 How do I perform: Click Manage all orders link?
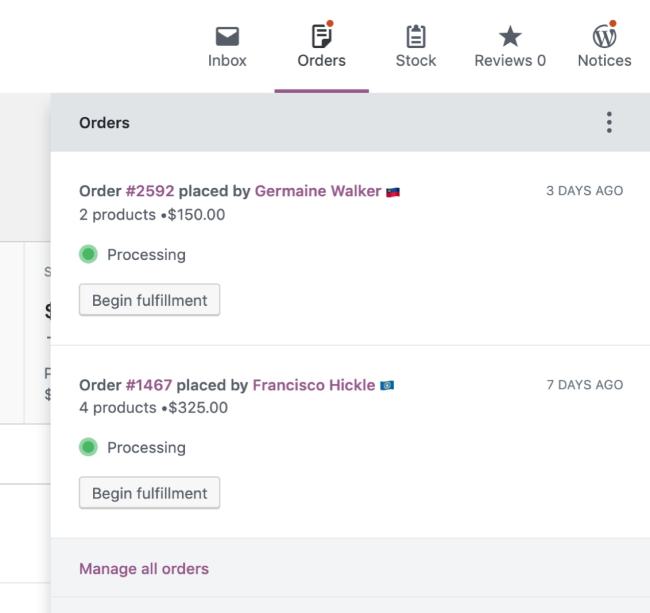tap(144, 569)
